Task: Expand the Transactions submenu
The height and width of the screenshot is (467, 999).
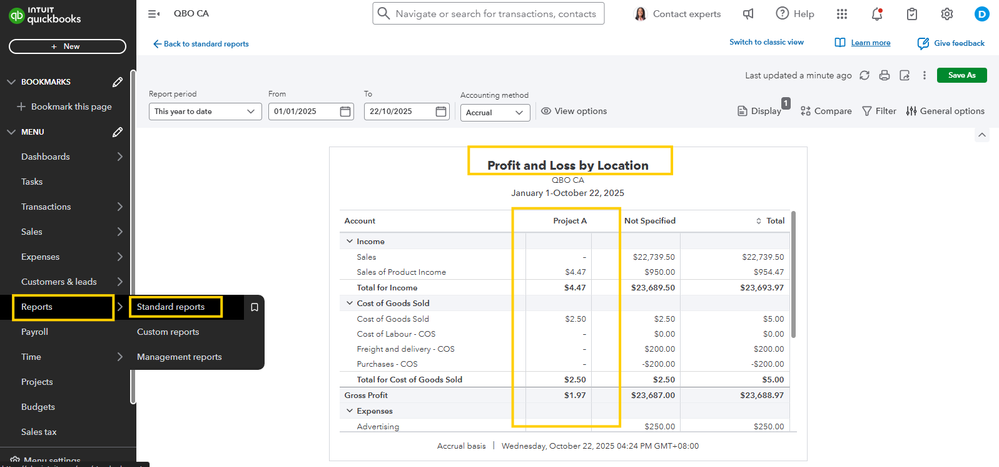Action: tap(120, 206)
